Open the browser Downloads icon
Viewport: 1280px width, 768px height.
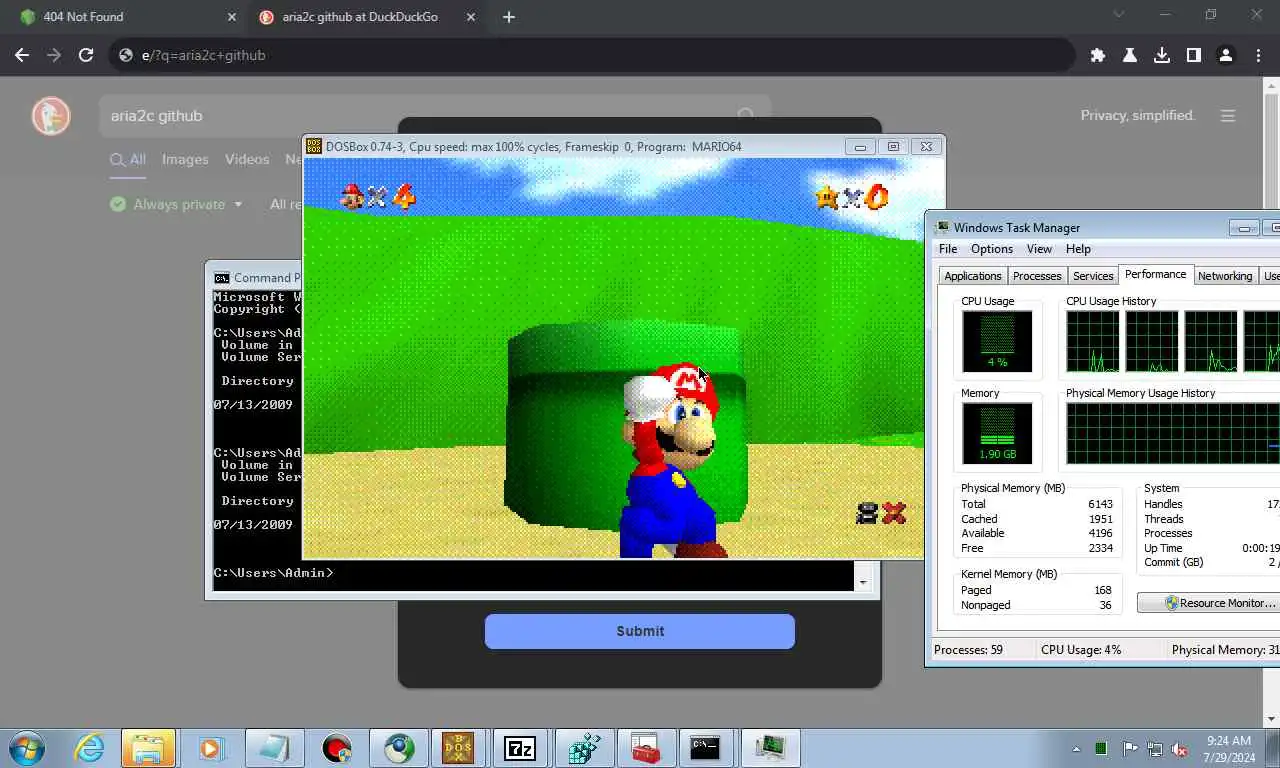click(1162, 55)
